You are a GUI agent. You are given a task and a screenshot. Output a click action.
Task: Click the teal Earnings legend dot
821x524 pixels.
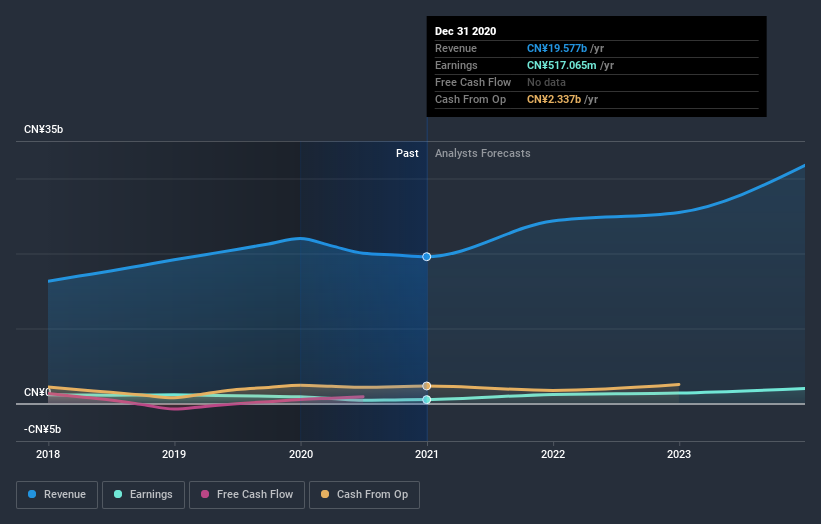pos(118,494)
